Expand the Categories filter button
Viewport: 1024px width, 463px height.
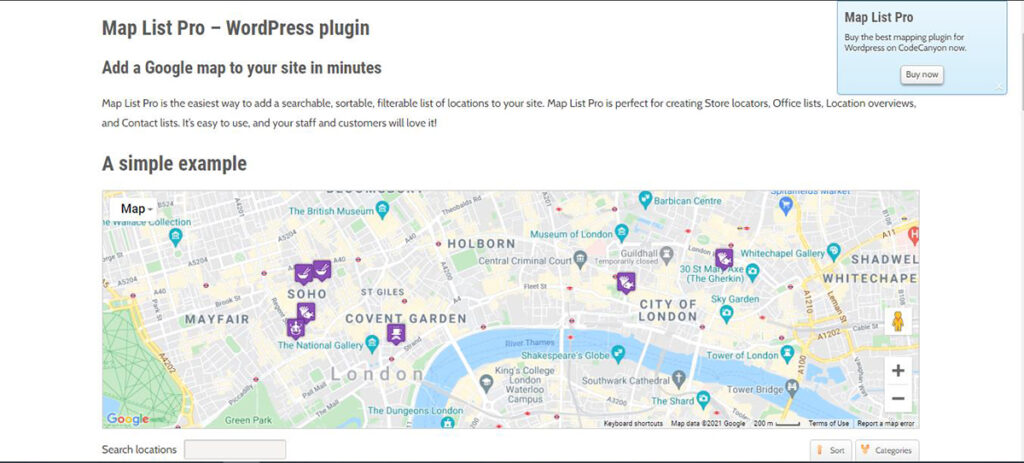point(886,450)
